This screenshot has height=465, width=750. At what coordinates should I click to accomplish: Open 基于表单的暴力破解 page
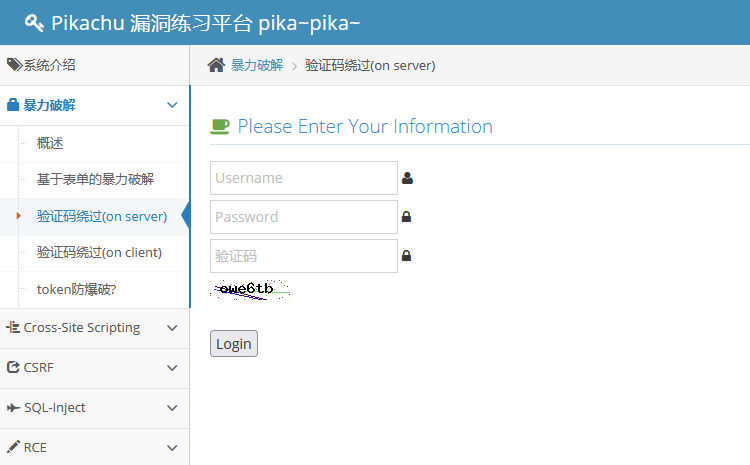pyautogui.click(x=95, y=179)
